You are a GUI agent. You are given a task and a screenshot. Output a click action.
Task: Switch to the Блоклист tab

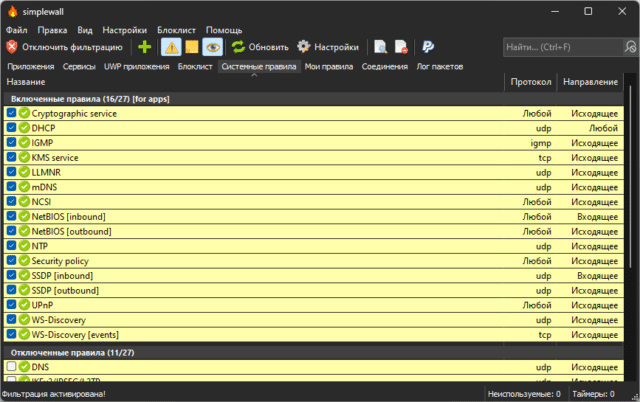(x=195, y=67)
